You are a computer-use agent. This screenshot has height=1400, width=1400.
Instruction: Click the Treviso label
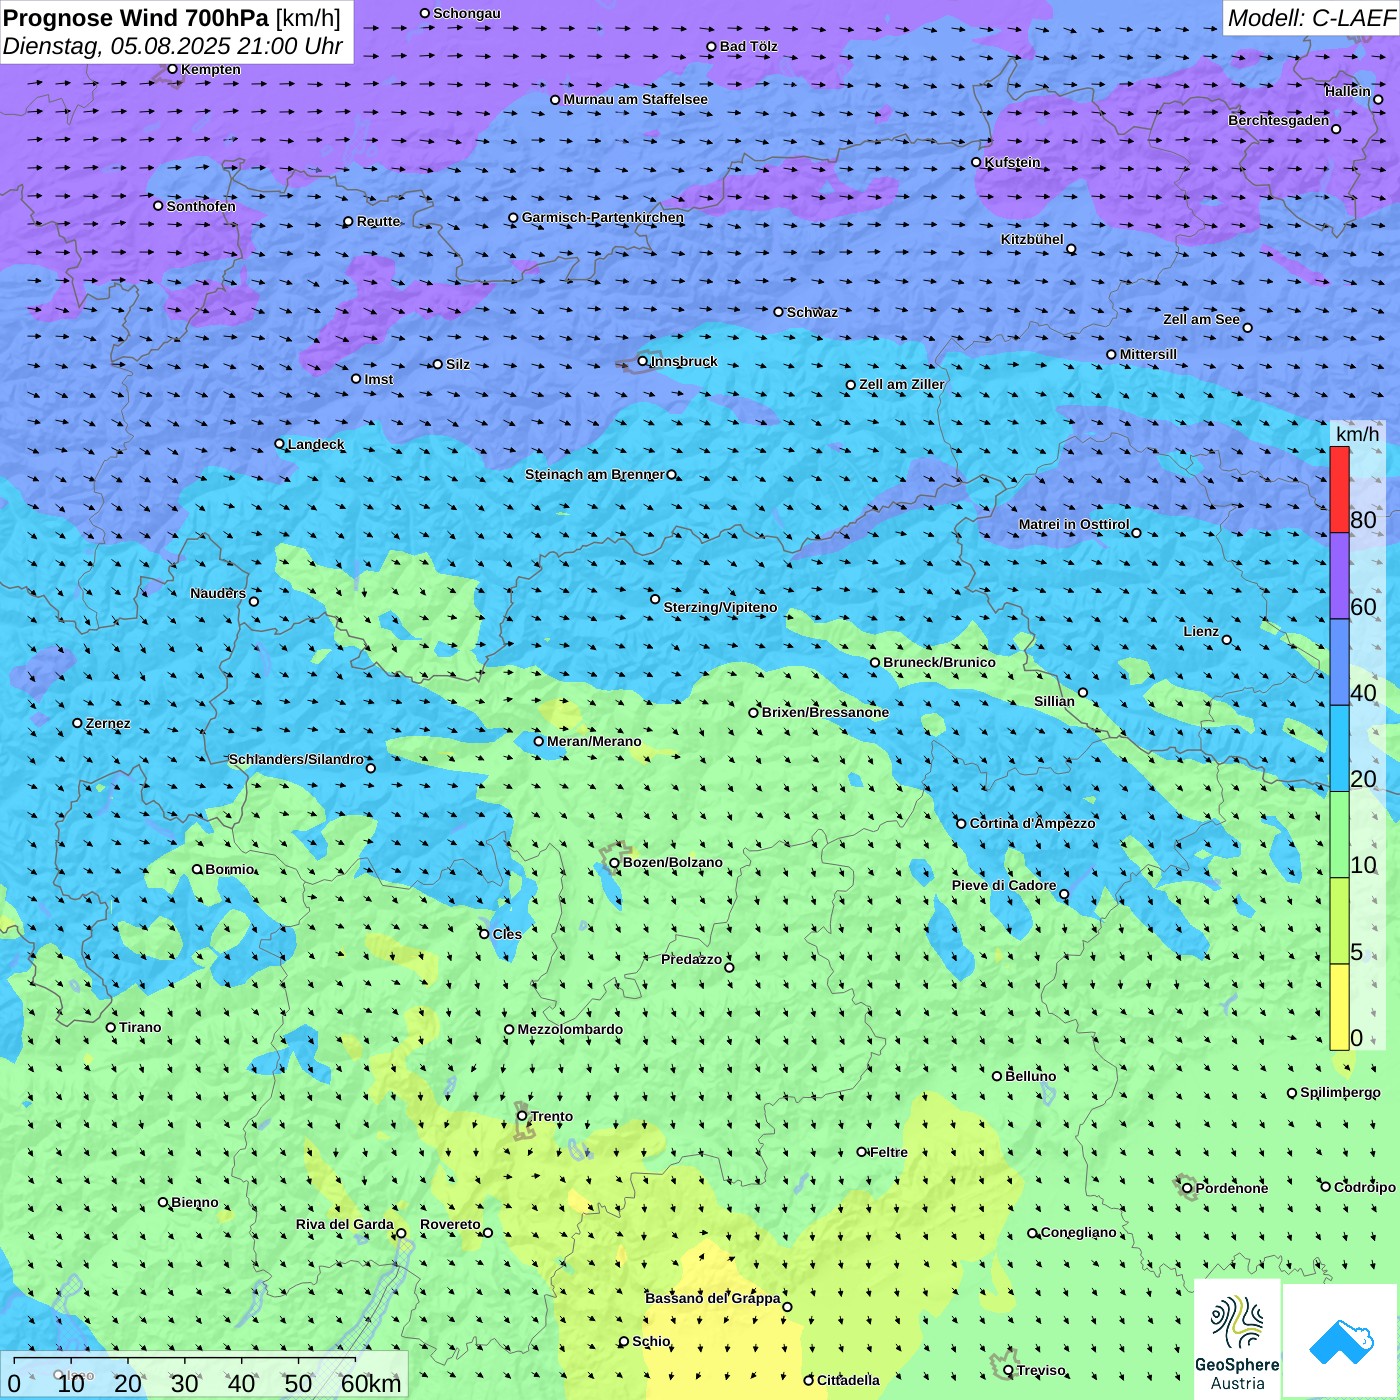1041,1370
